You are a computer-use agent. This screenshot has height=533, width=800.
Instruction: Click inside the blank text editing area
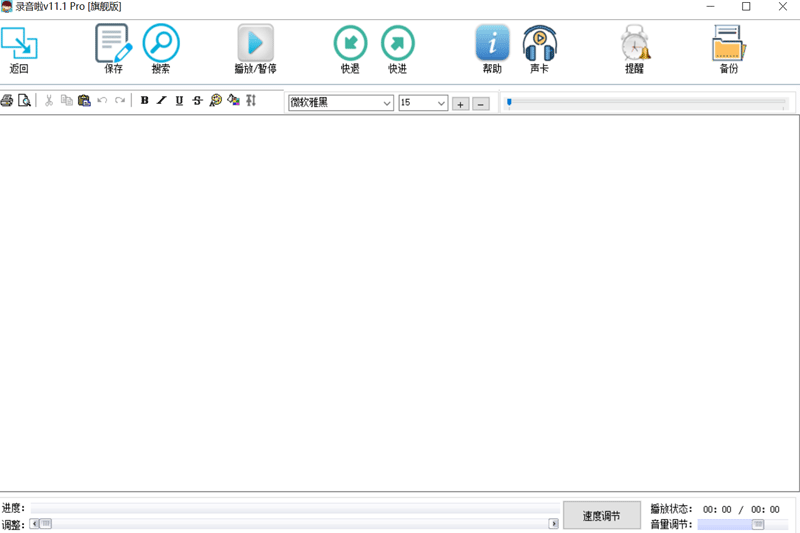(x=400, y=300)
